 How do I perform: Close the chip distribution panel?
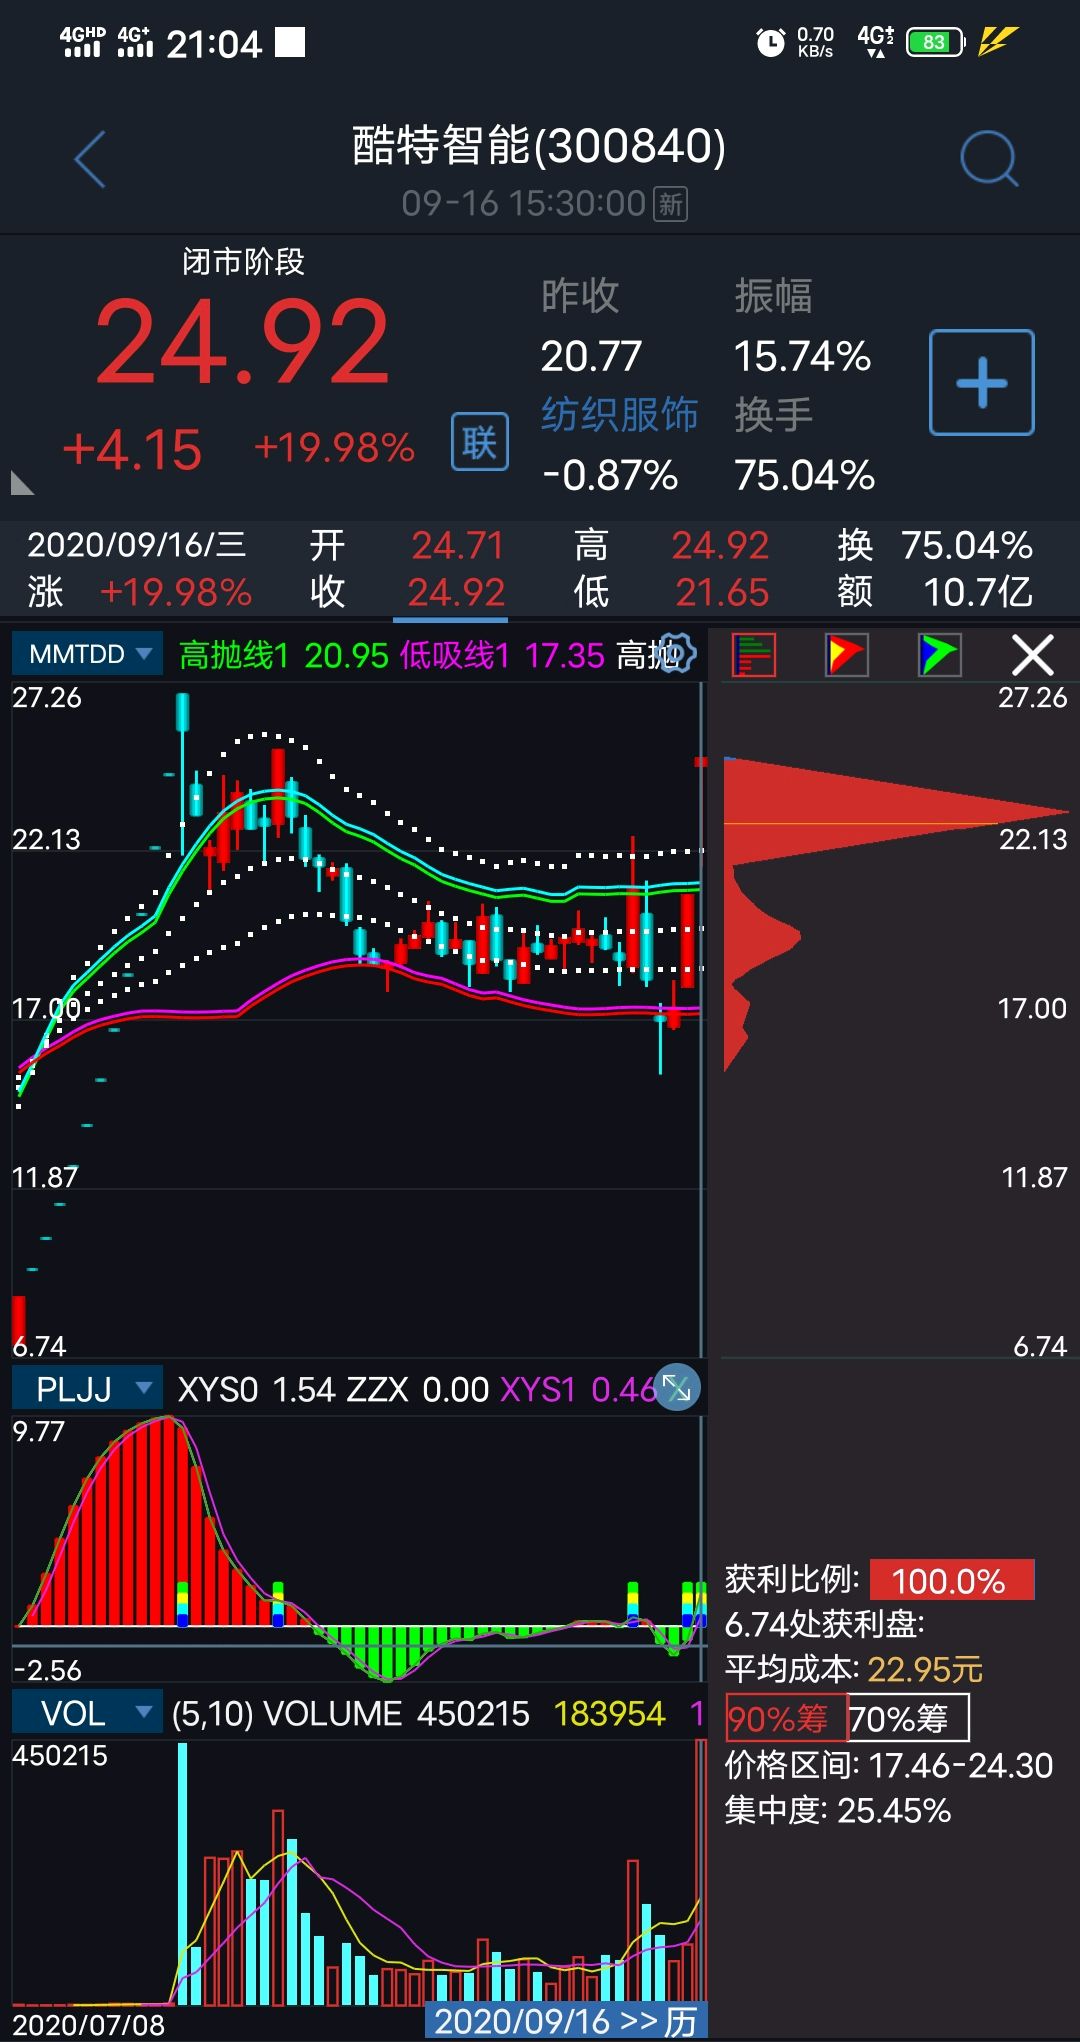1032,656
